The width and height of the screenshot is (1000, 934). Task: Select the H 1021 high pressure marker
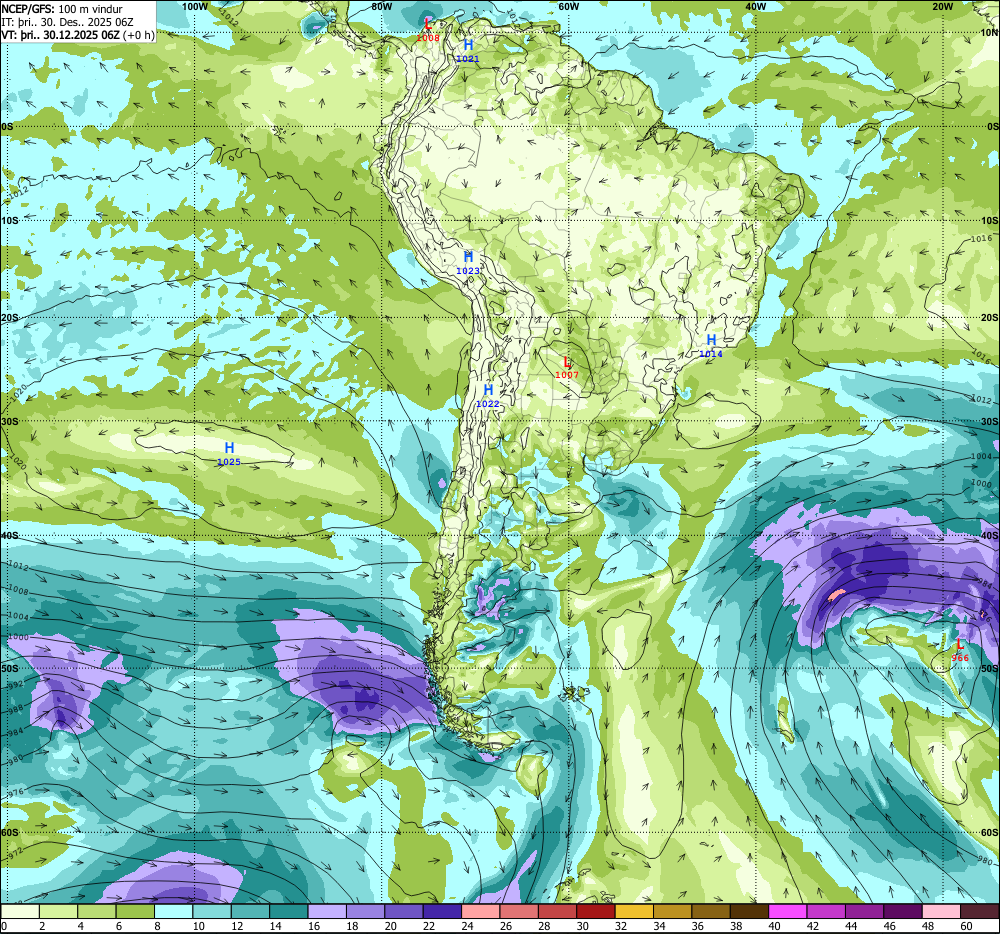[468, 50]
